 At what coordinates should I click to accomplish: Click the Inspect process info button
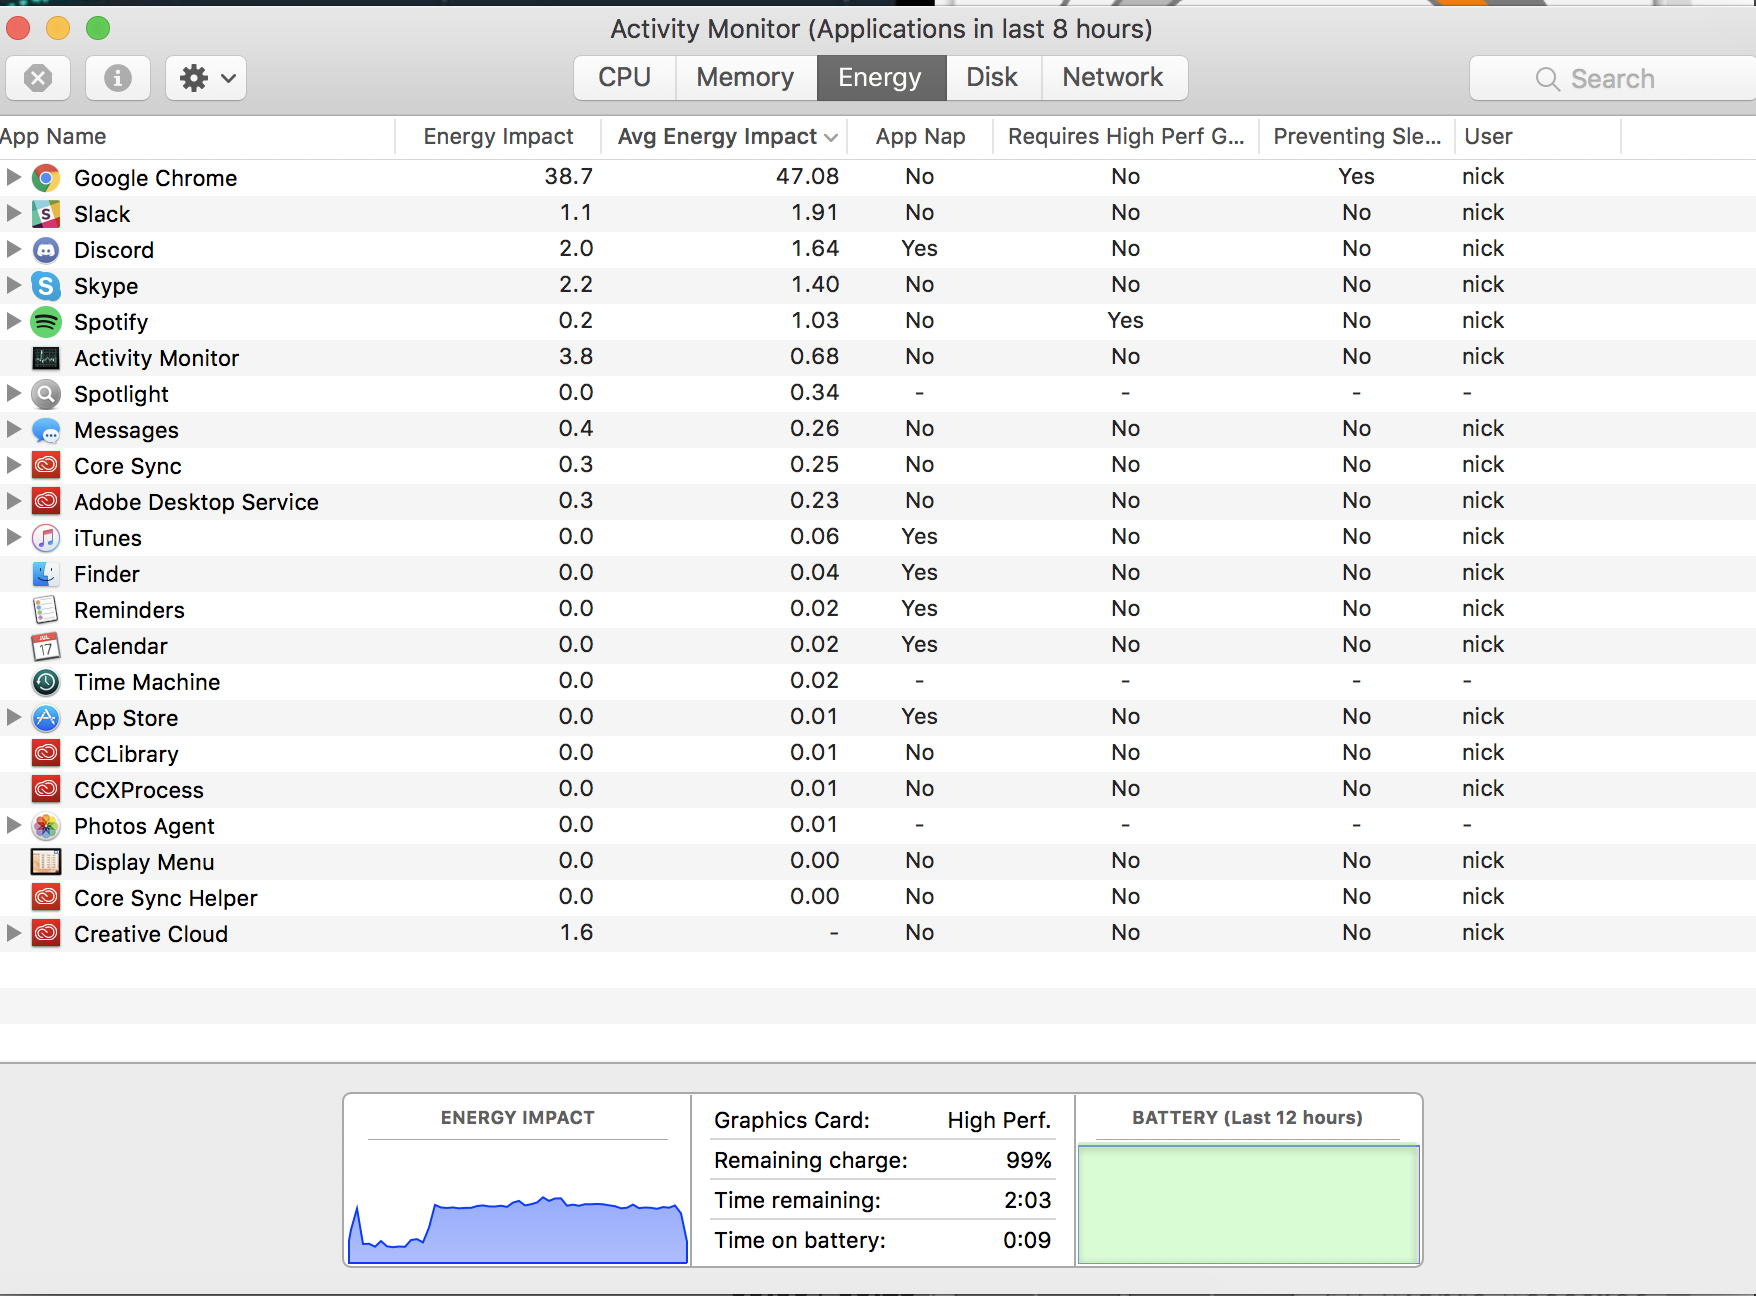click(118, 78)
